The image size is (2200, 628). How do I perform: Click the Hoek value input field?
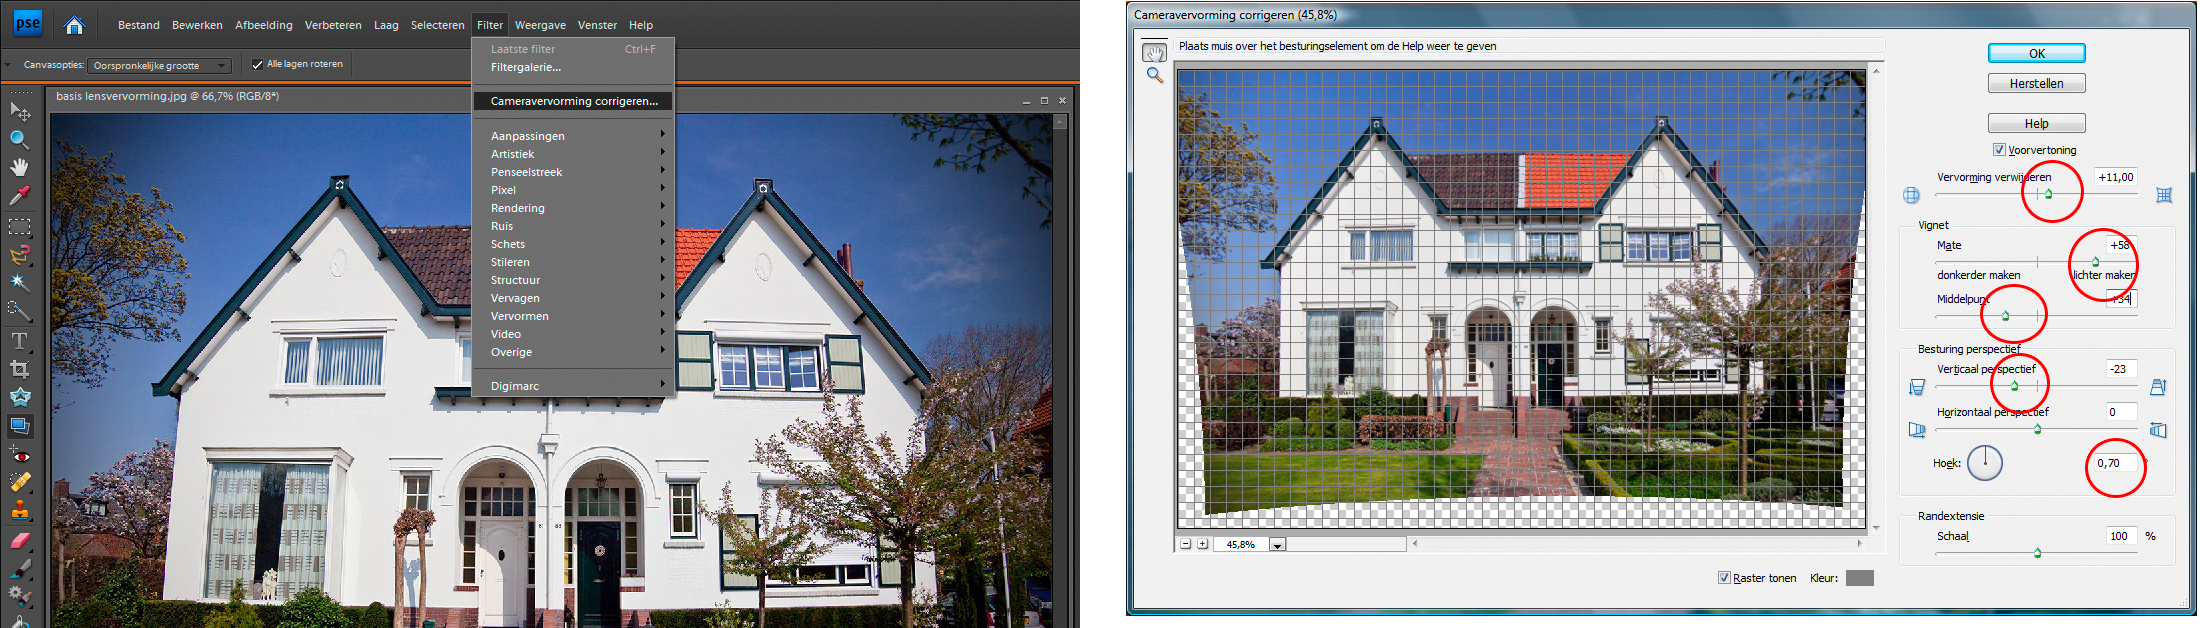[x=2114, y=463]
